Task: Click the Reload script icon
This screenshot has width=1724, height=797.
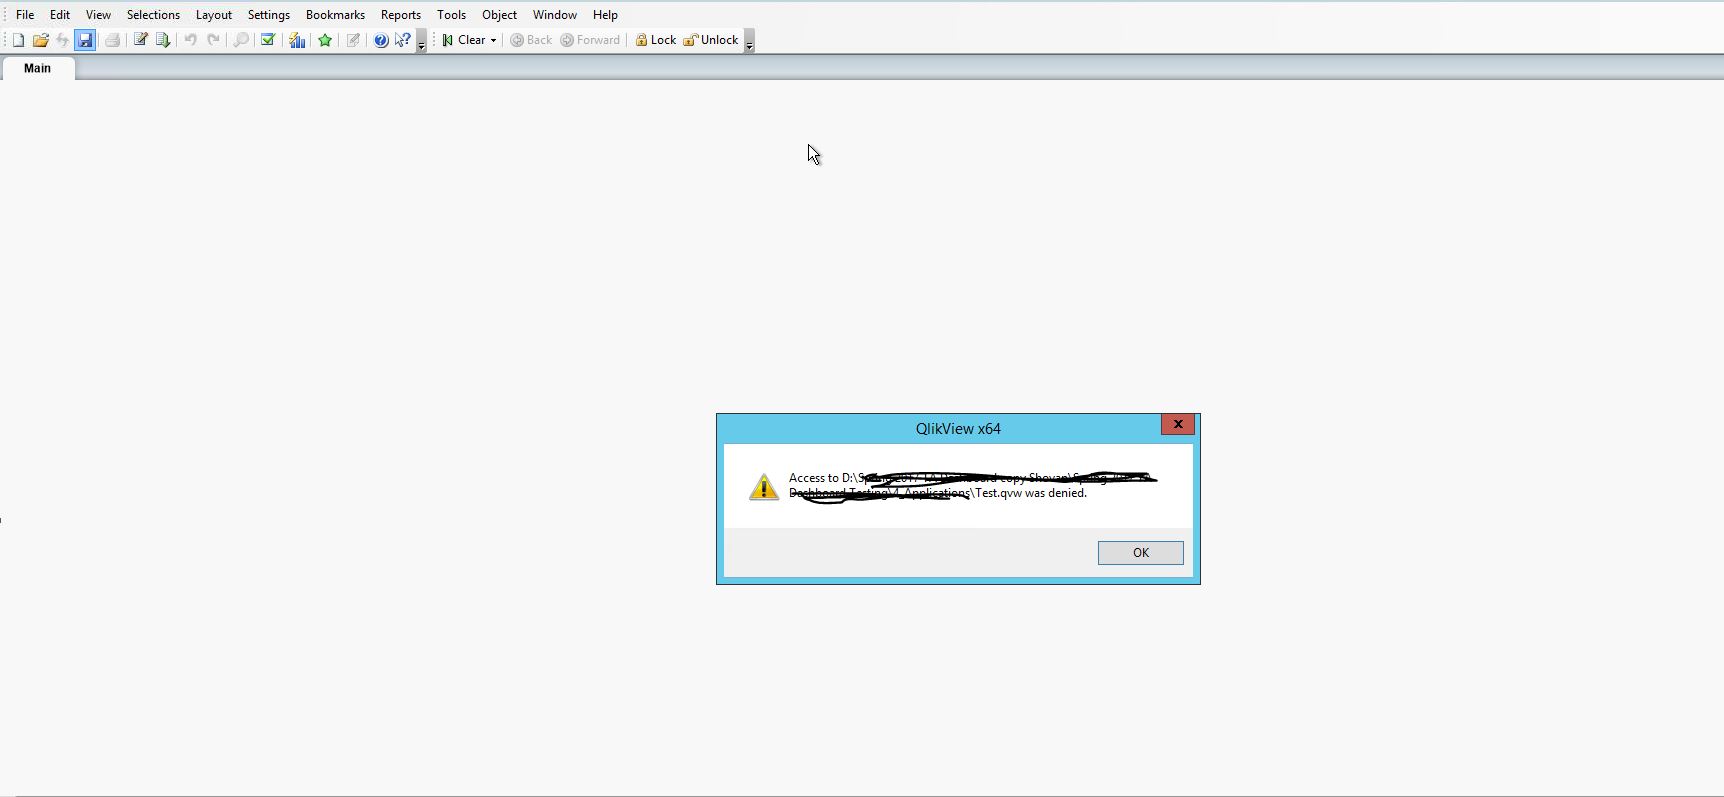Action: pyautogui.click(x=163, y=40)
